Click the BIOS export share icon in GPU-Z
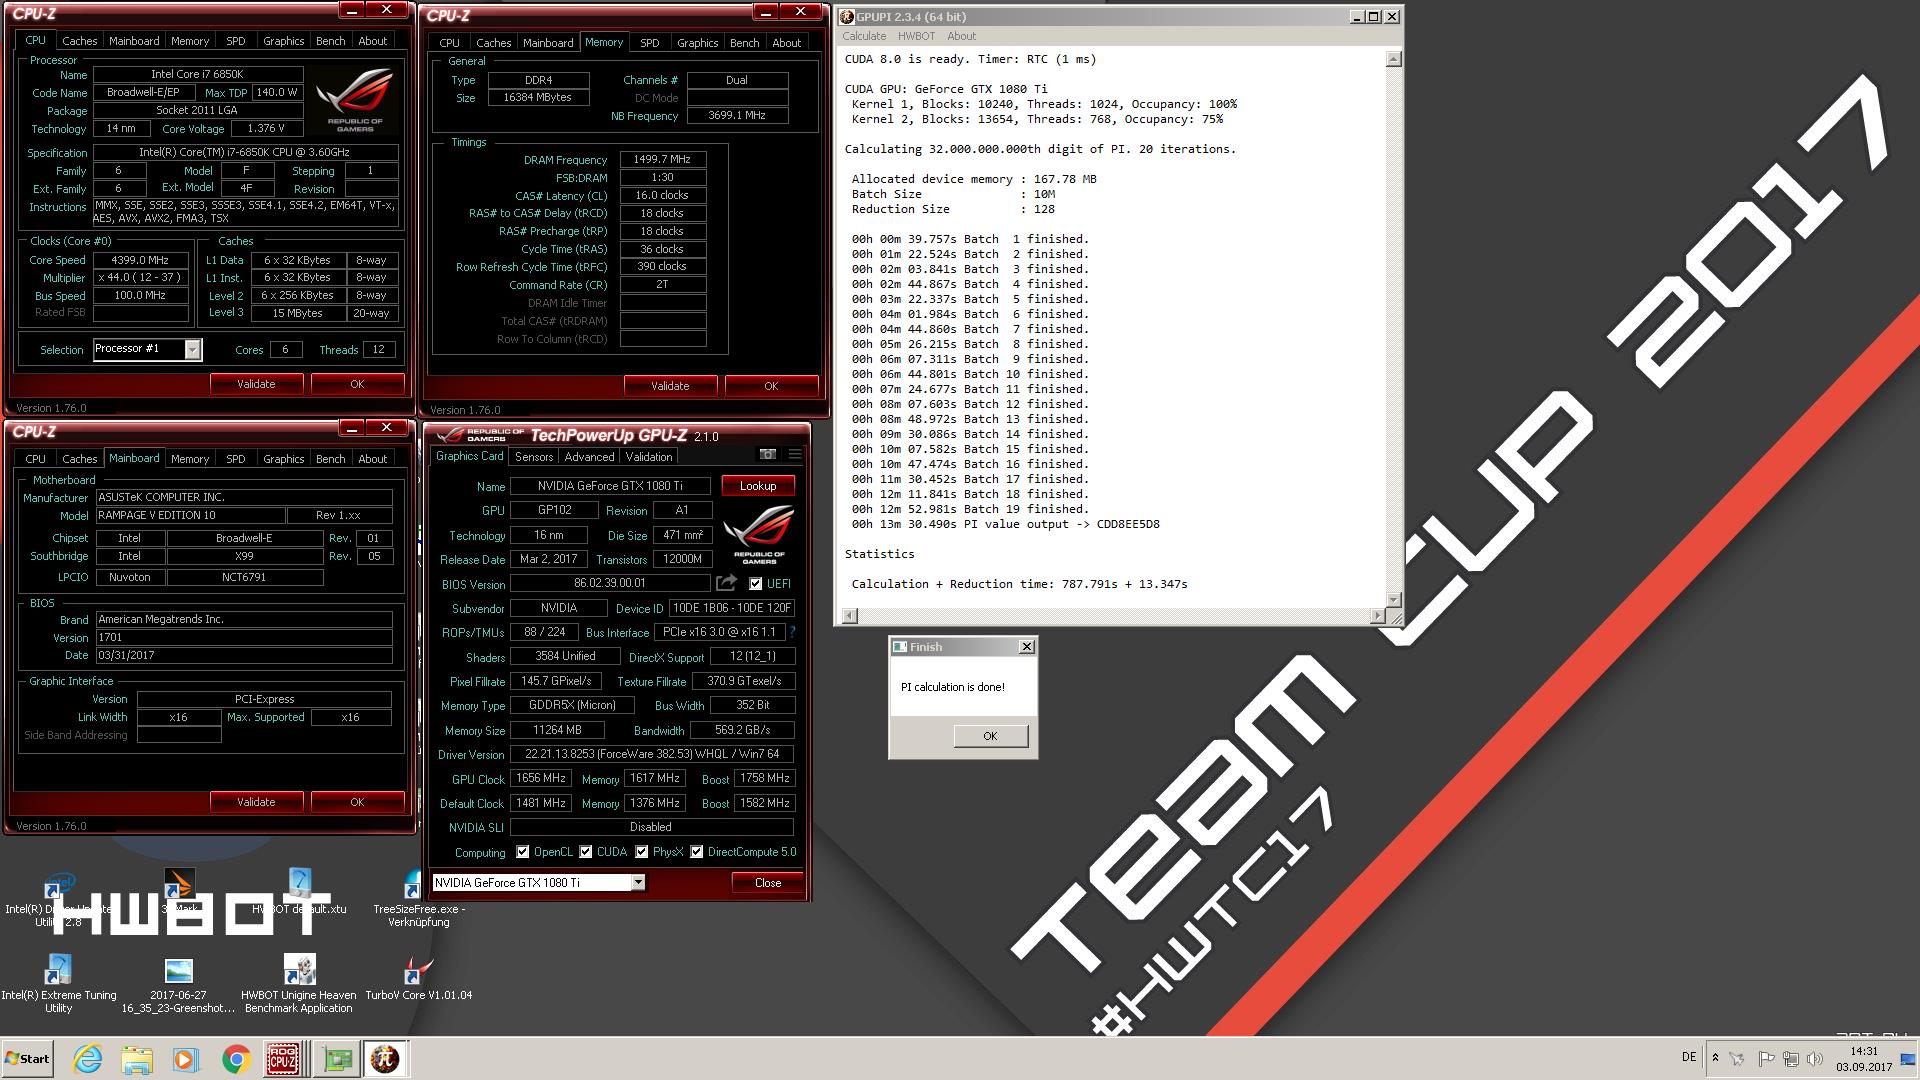The height and width of the screenshot is (1080, 1920). pos(727,583)
